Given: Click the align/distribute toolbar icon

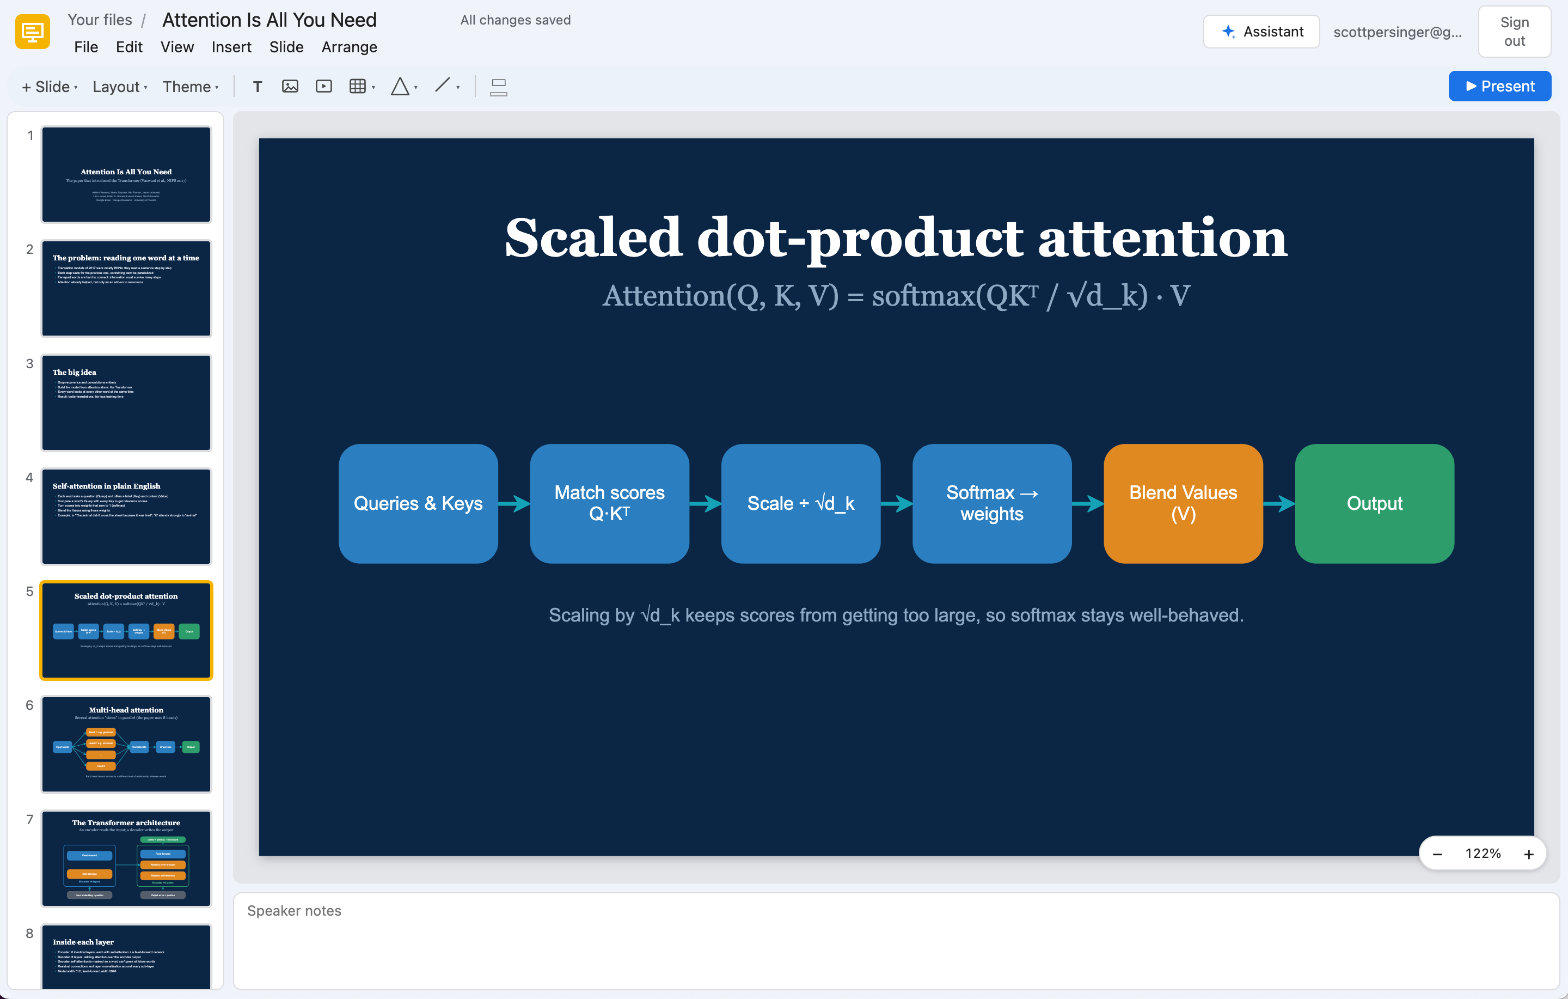Looking at the screenshot, I should [x=499, y=87].
